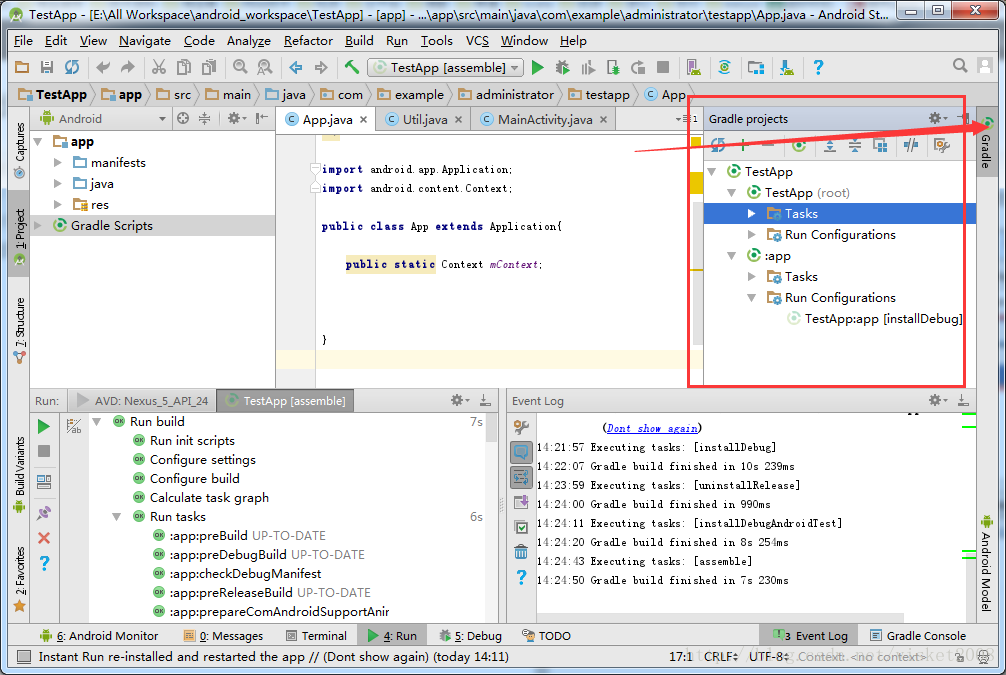
Task: Click Execute Gradle Task icon in Gradle panel
Action: [799, 146]
